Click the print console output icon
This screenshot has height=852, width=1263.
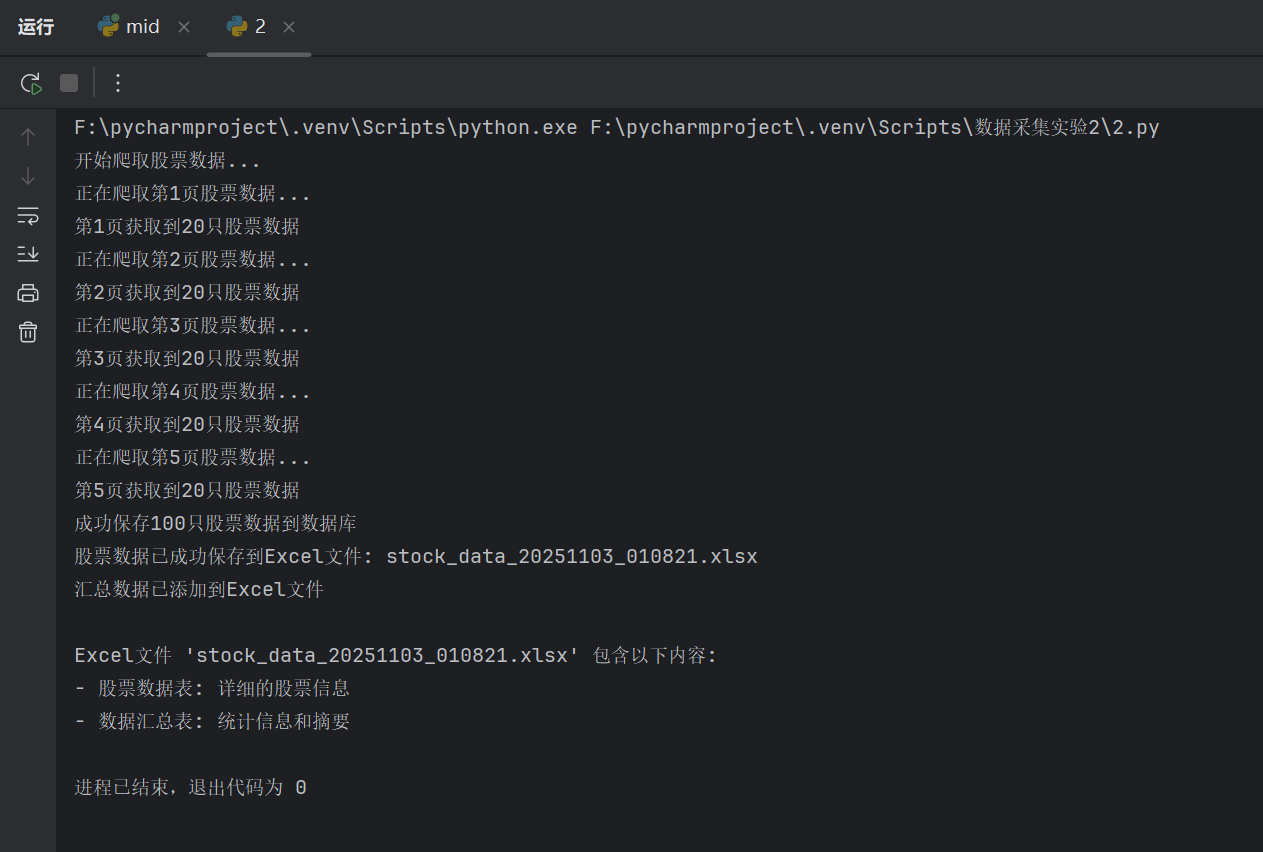coord(28,293)
